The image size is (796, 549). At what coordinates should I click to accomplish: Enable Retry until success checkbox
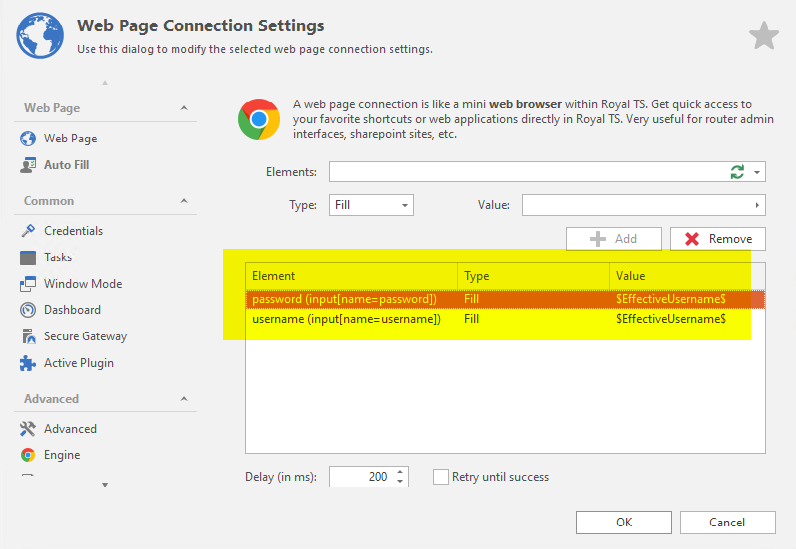click(441, 477)
